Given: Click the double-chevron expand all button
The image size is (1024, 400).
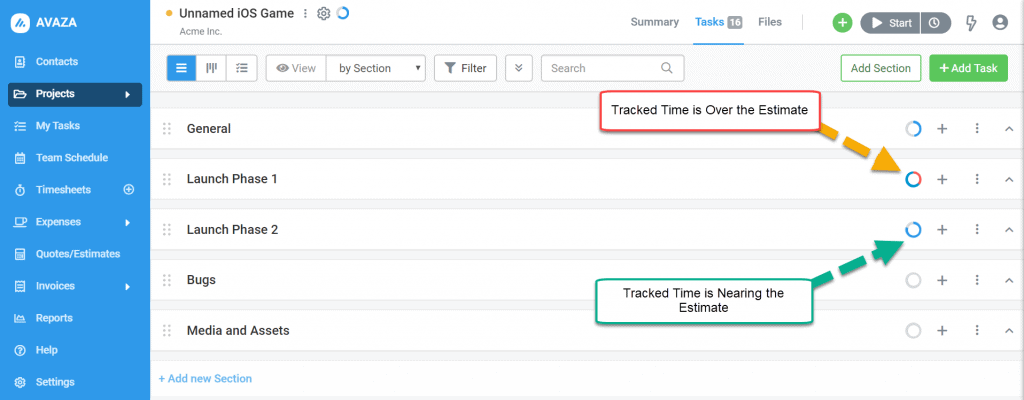Looking at the screenshot, I should 518,68.
